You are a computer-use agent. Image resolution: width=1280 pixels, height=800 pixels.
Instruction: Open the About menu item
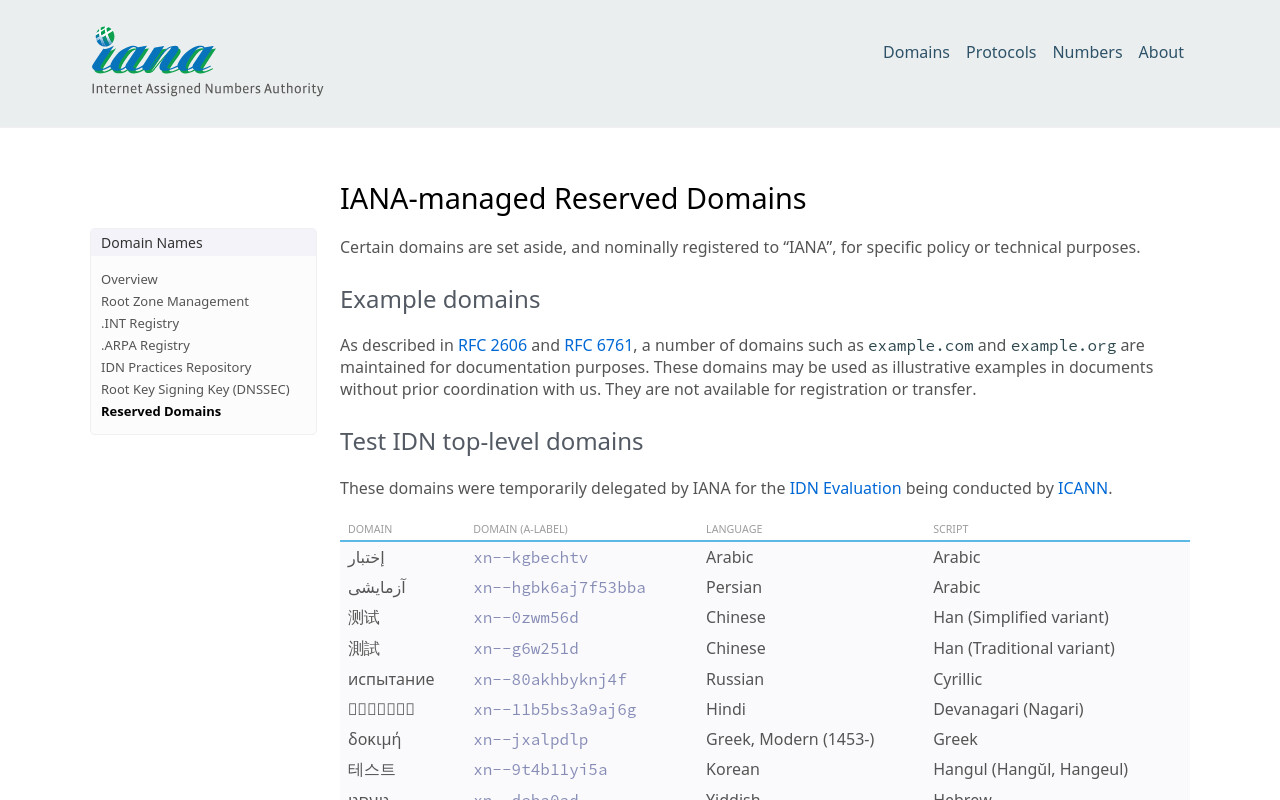[x=1161, y=52]
